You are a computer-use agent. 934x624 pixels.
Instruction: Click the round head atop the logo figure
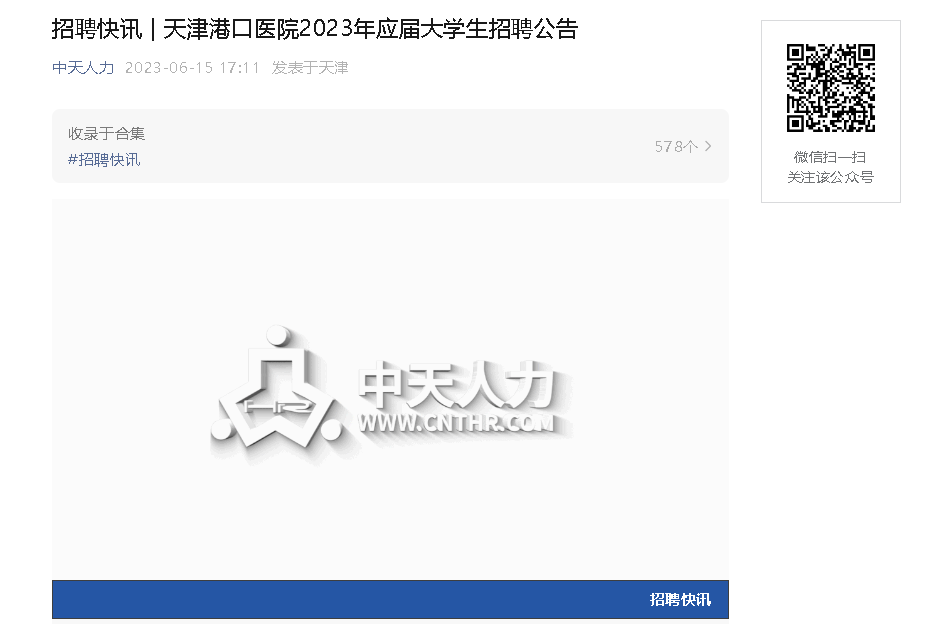point(278,335)
